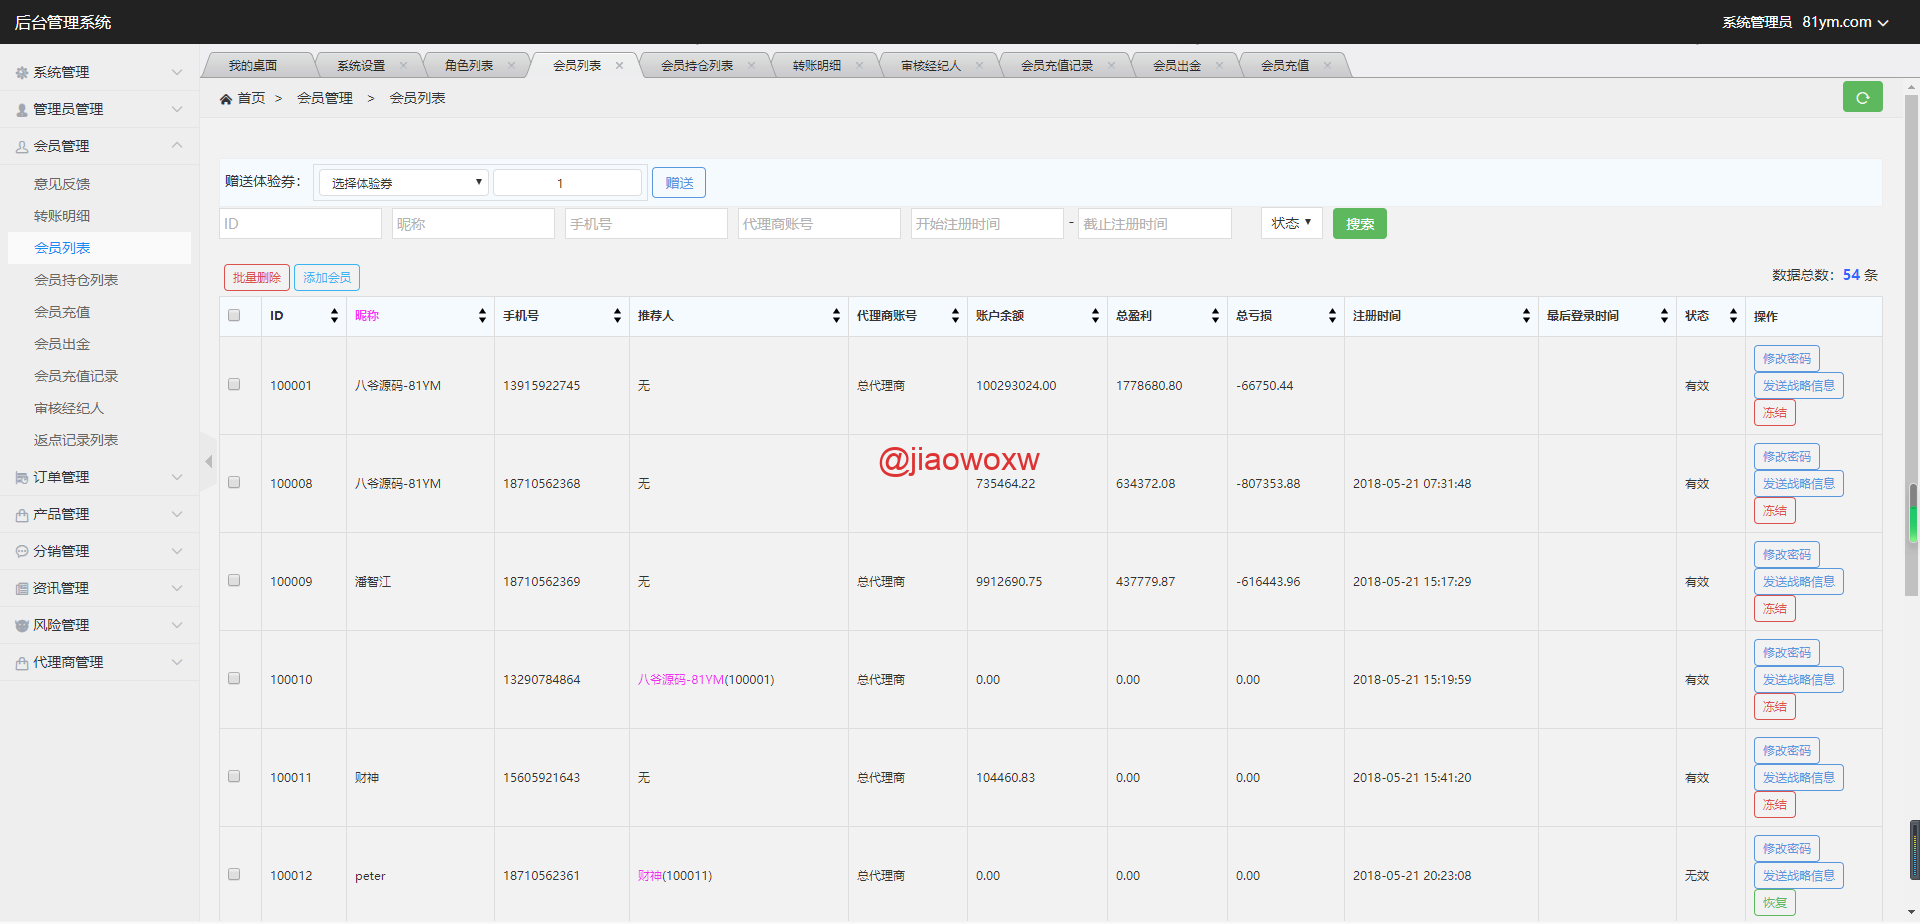Click the green 搜索 button
1920x924 pixels.
coord(1360,224)
